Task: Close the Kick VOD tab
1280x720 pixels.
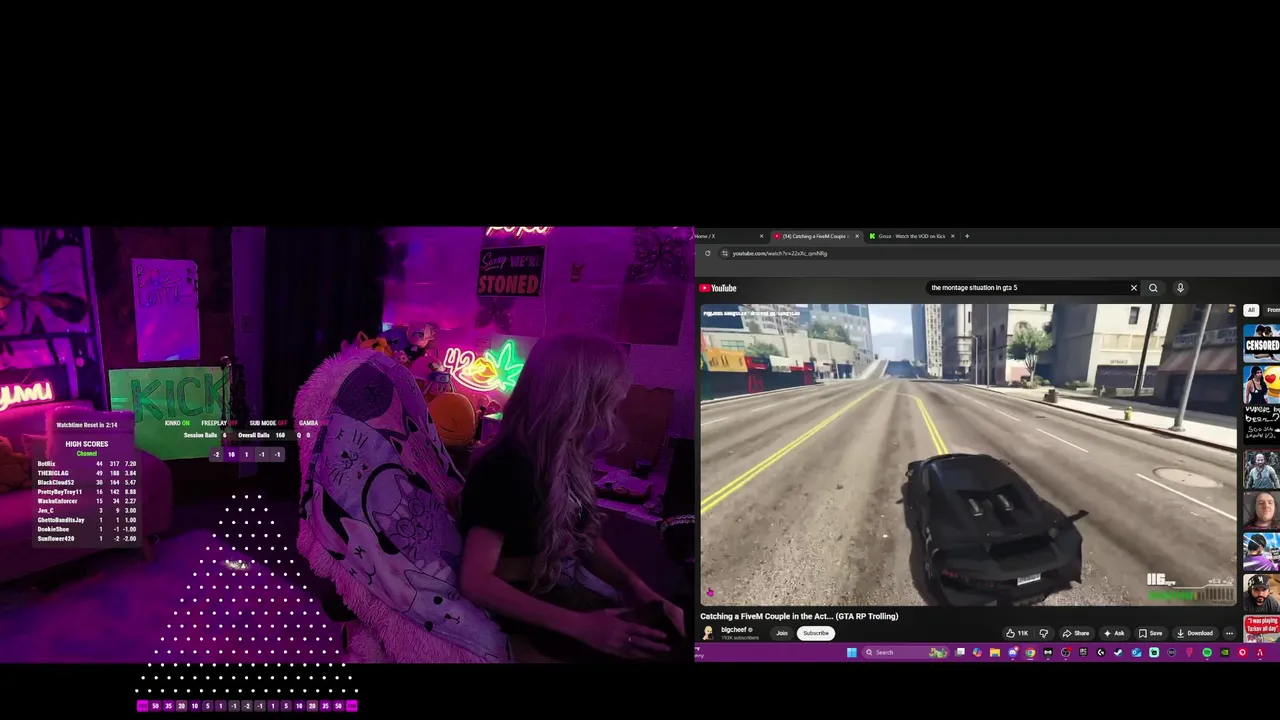Action: coord(953,236)
